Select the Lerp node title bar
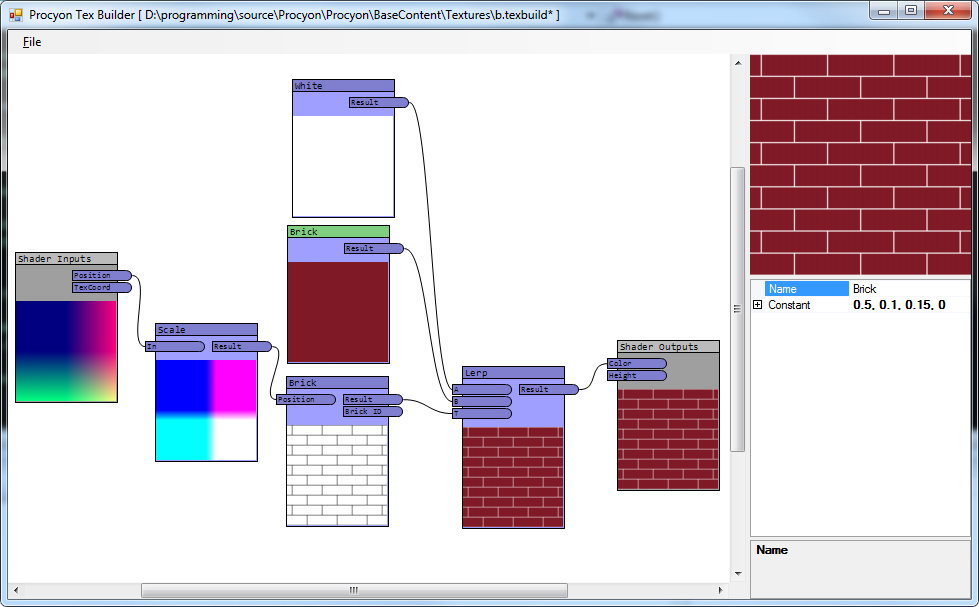The width and height of the screenshot is (979, 607). (513, 373)
